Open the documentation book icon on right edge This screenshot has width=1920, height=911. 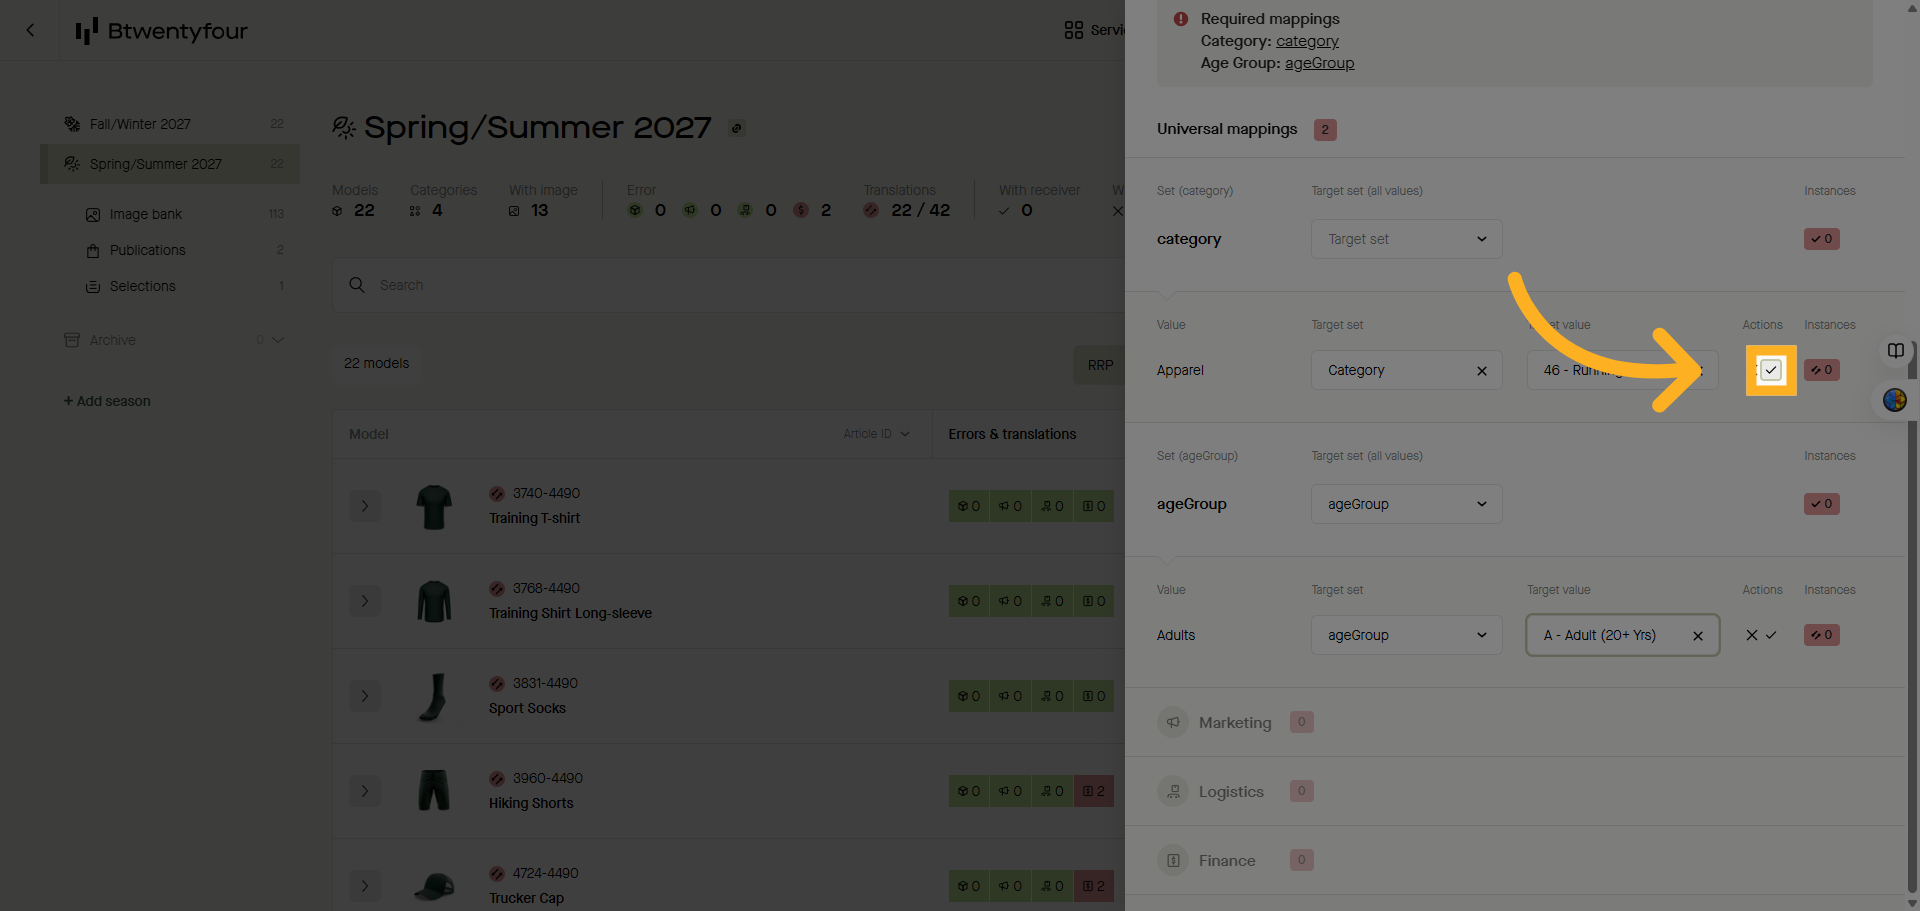coord(1895,351)
